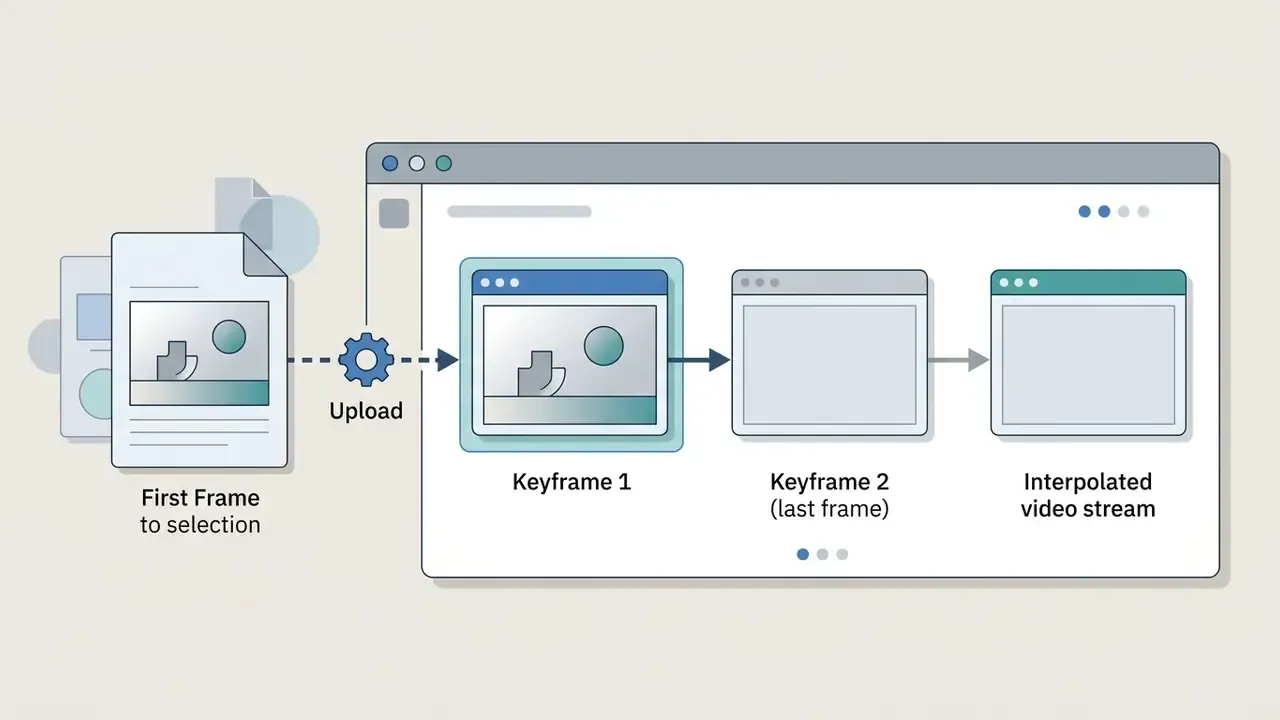1280x720 pixels.
Task: Go to the middle dot of the bottom pager
Action: (822, 554)
